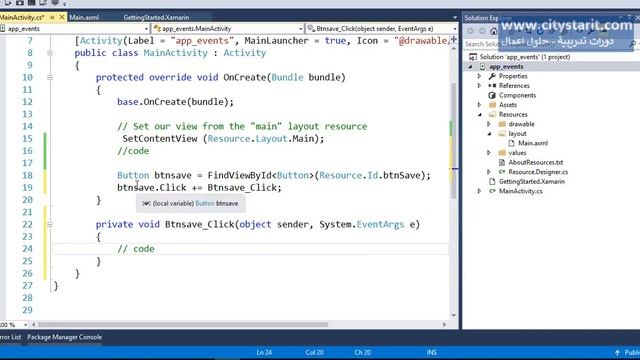
Task: Click the editor vertical scrollbar up arrow
Action: pos(453,49)
